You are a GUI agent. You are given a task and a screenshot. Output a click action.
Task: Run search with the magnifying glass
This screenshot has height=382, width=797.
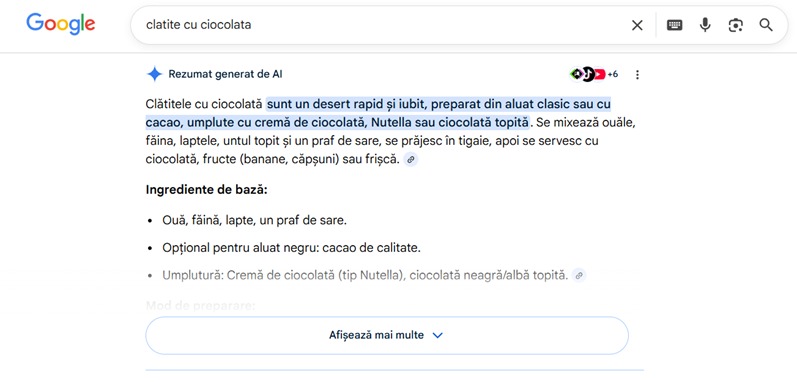click(766, 25)
